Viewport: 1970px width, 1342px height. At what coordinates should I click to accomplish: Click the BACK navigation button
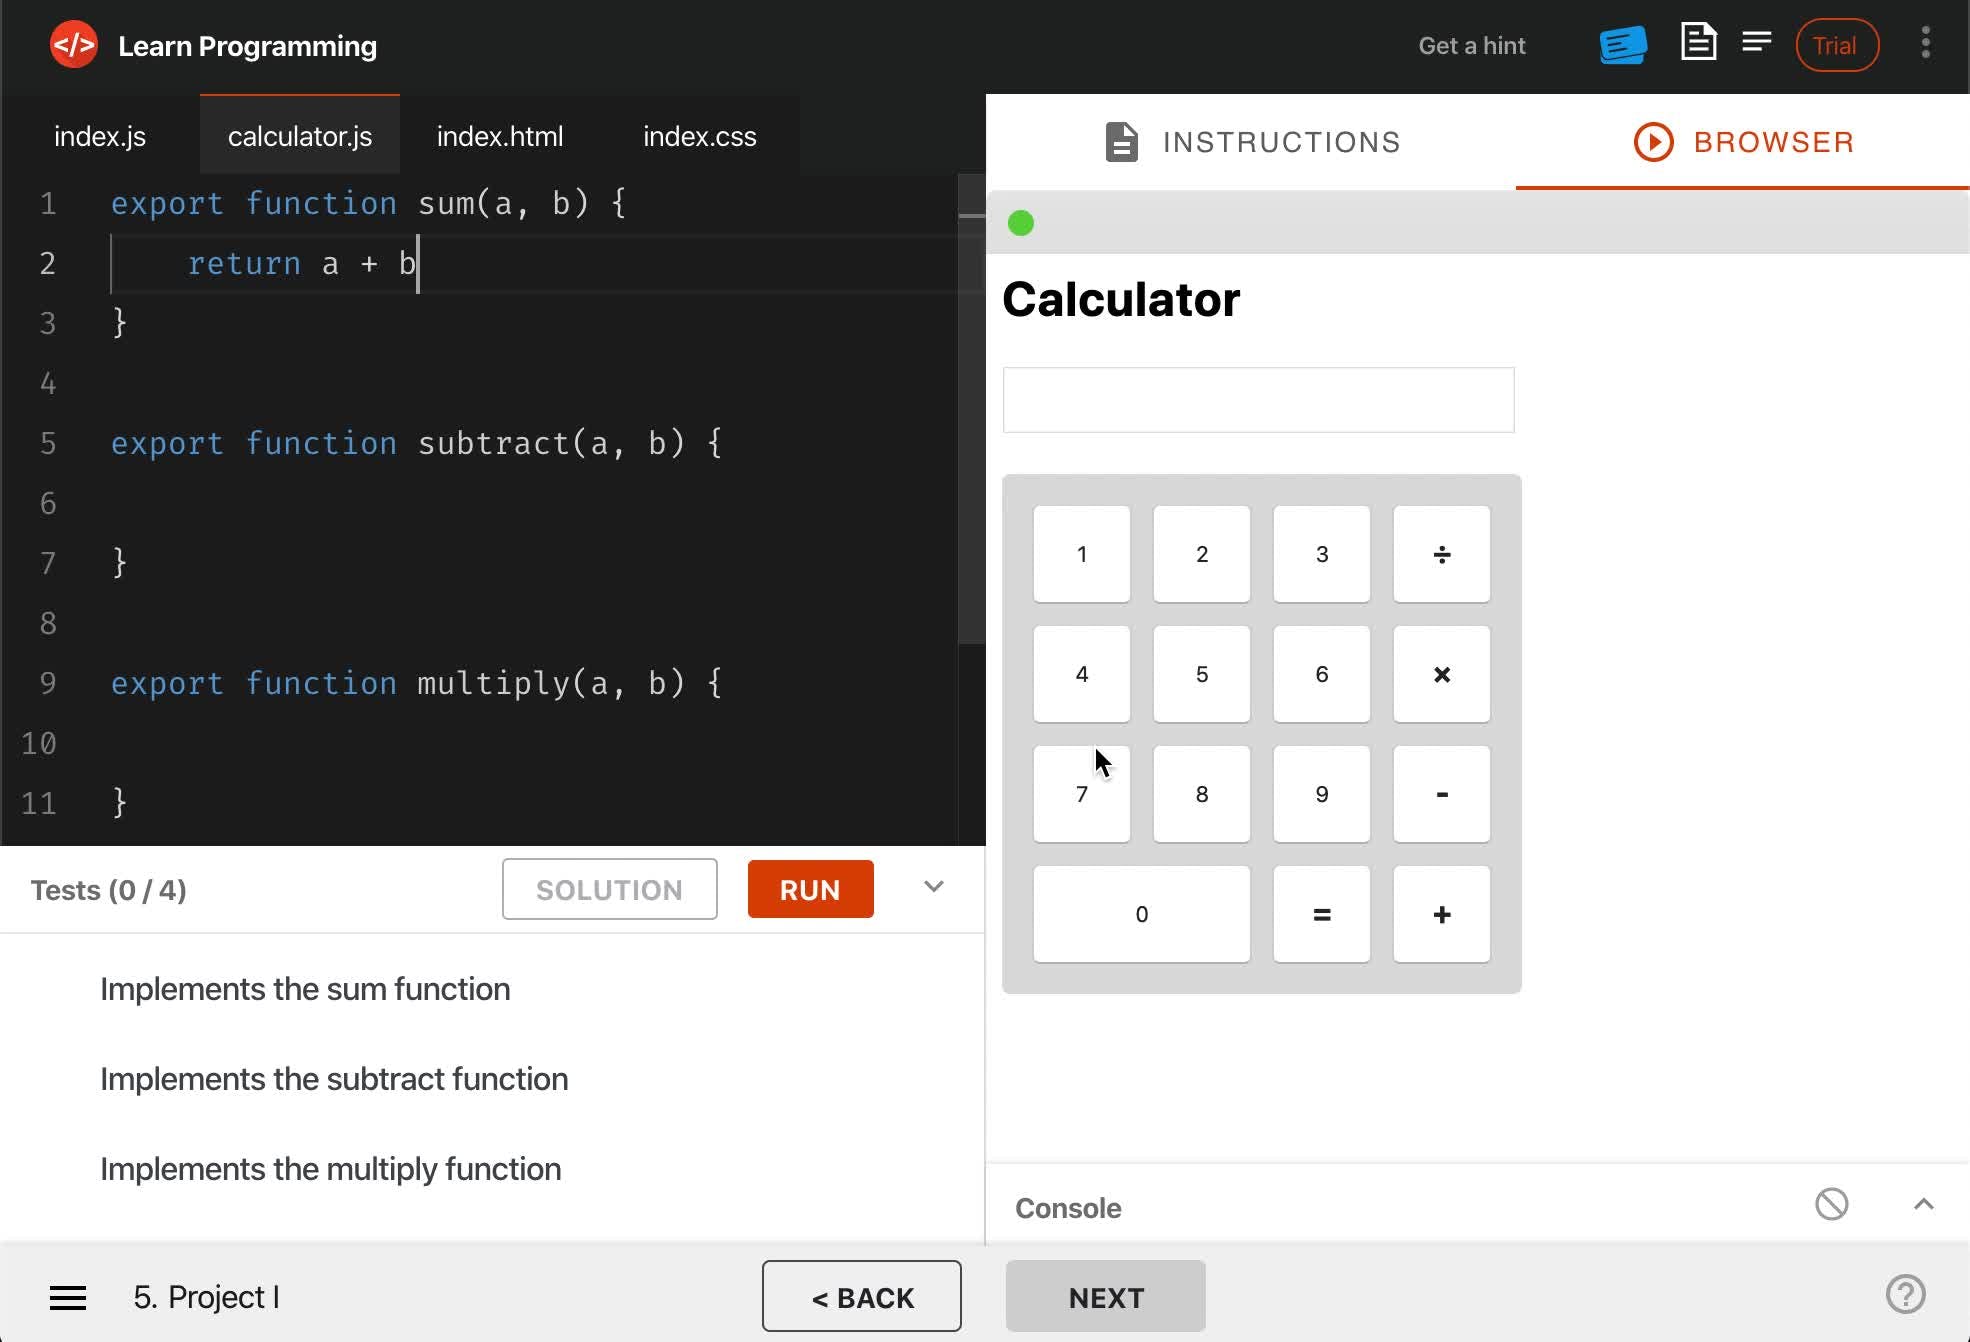click(862, 1297)
